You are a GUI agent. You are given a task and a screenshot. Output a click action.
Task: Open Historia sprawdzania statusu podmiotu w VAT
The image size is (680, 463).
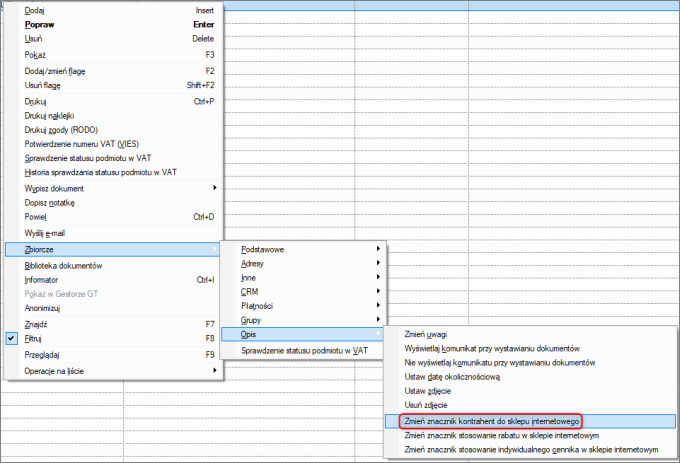pyautogui.click(x=113, y=172)
